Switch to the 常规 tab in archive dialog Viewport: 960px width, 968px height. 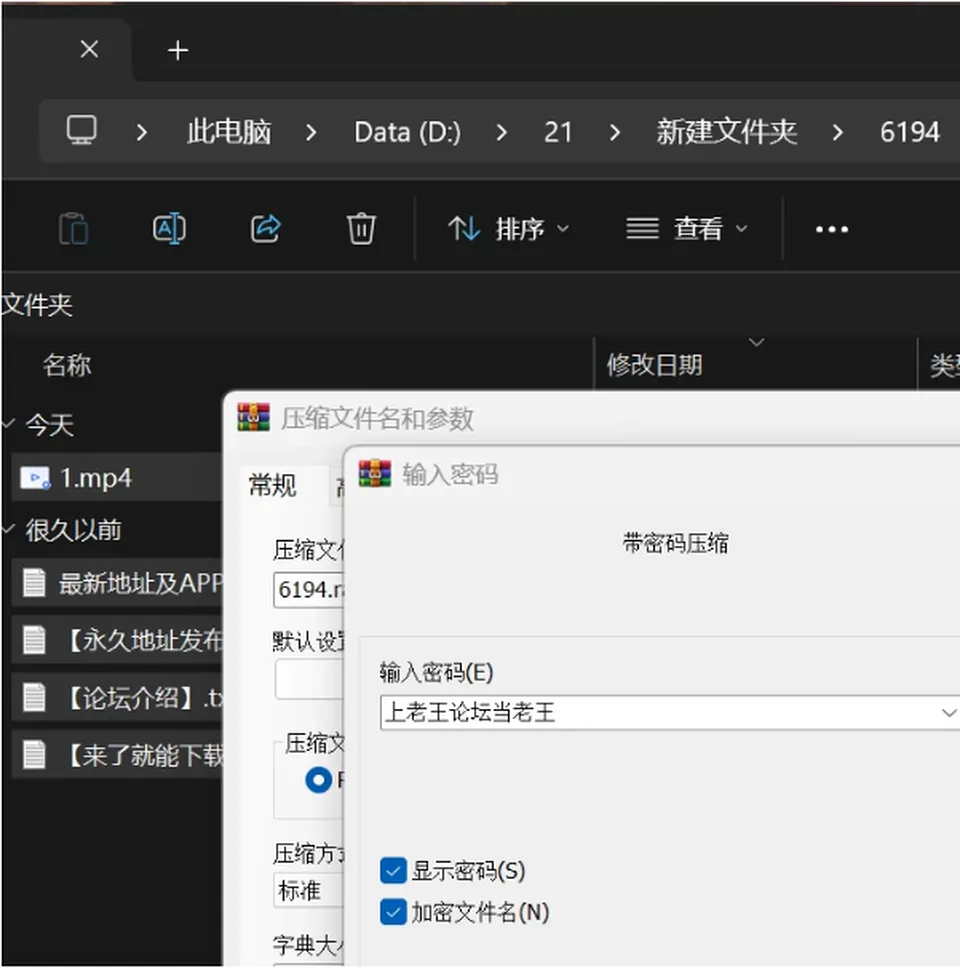point(273,485)
